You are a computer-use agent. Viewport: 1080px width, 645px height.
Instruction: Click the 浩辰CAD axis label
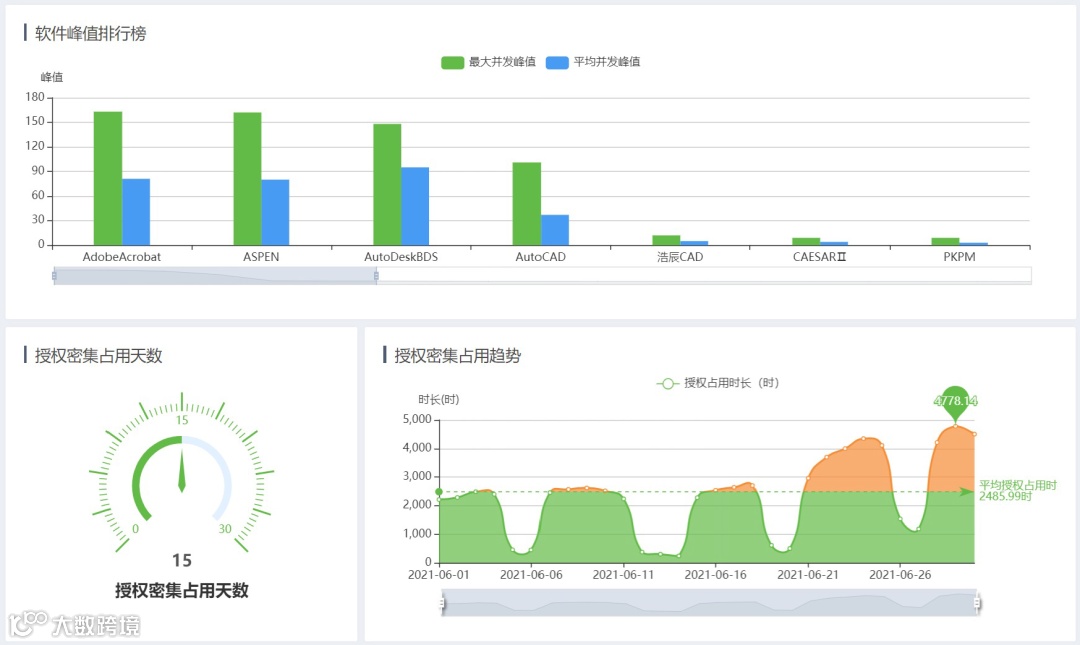tap(680, 257)
